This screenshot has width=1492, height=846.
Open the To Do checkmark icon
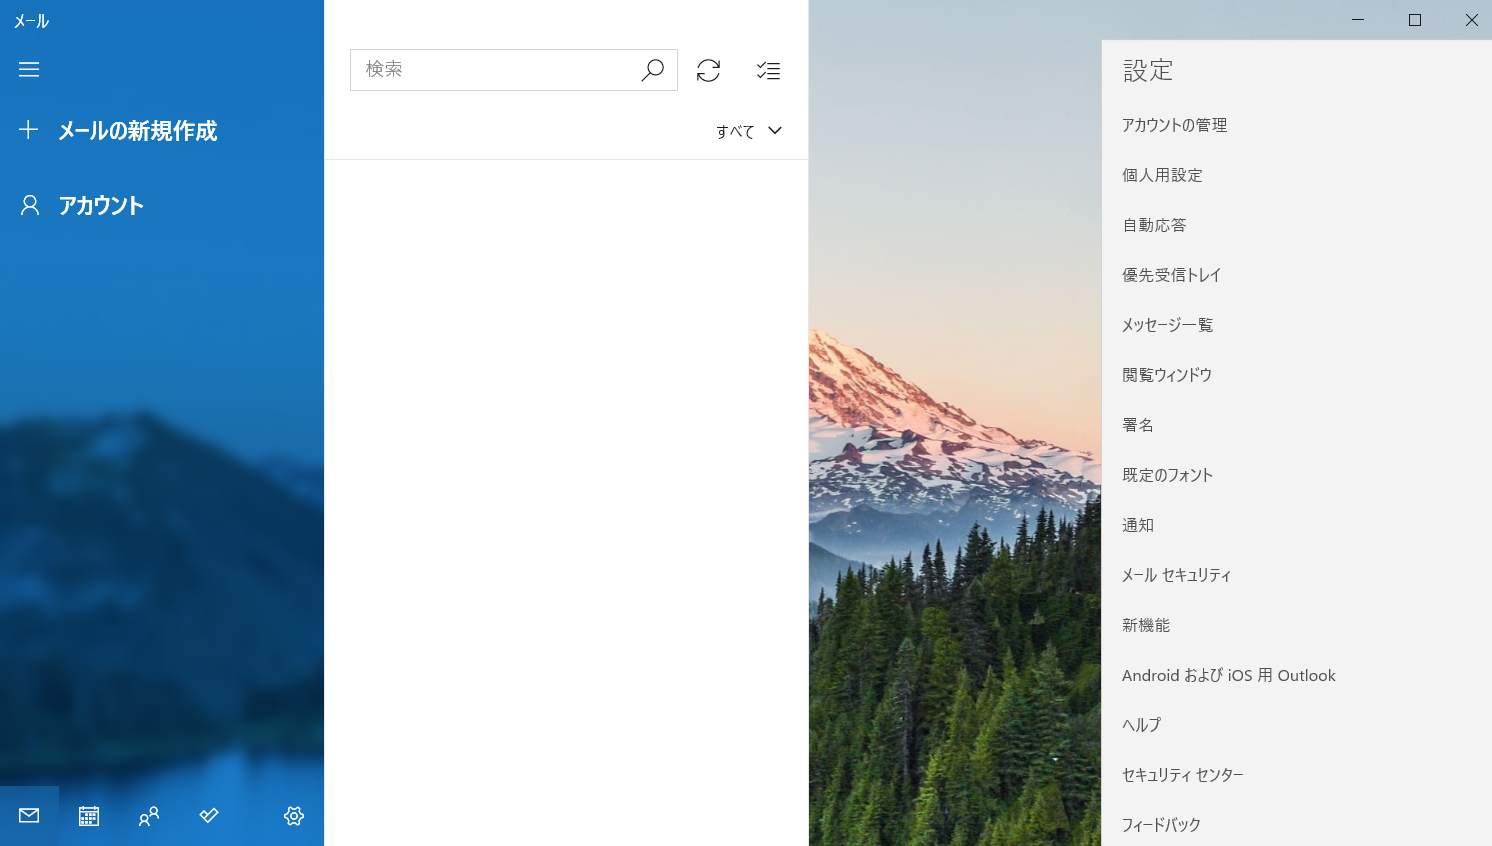[209, 816]
